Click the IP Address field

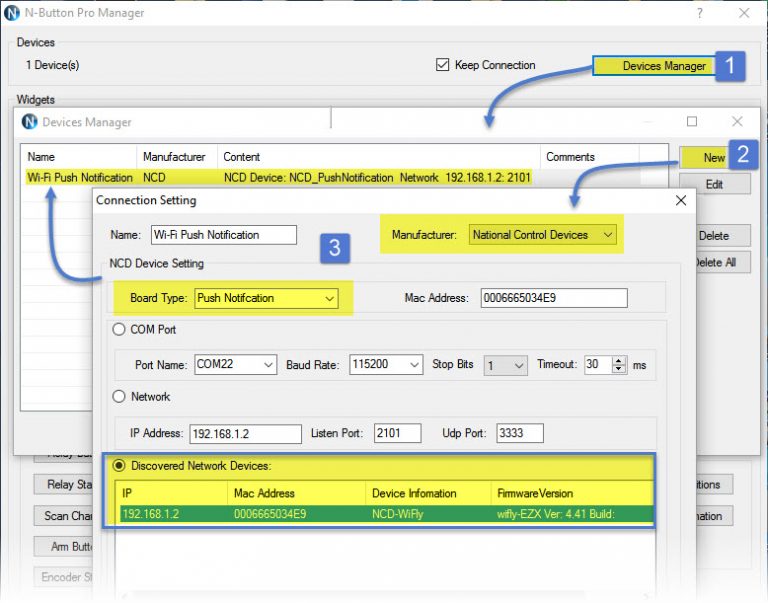(x=245, y=433)
